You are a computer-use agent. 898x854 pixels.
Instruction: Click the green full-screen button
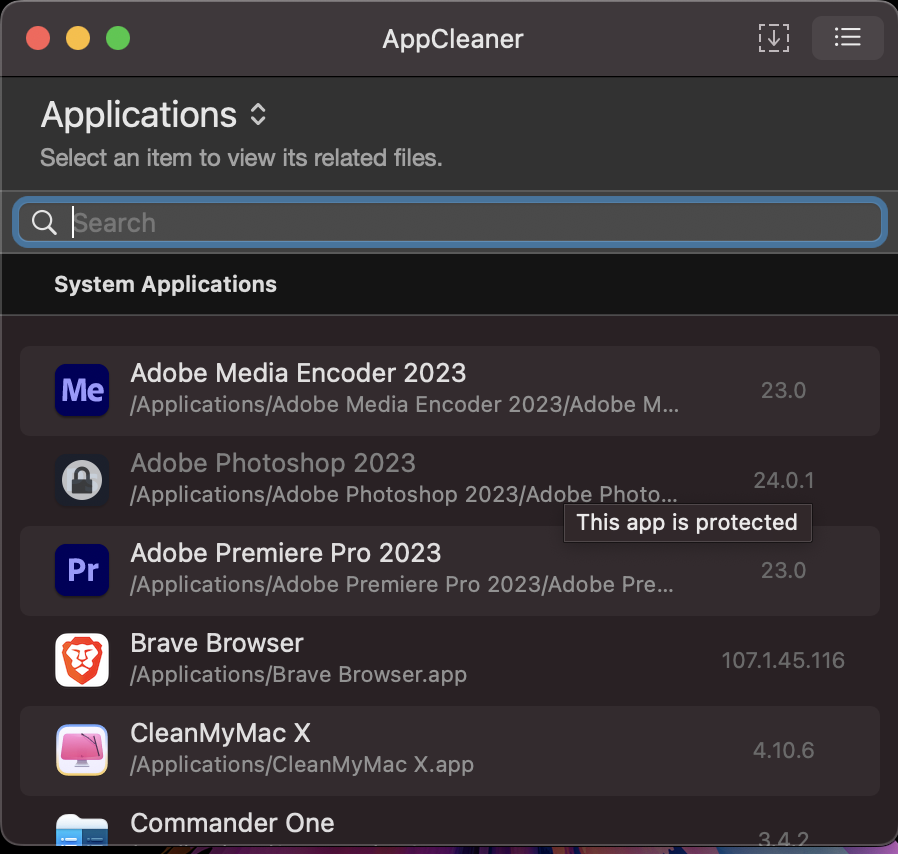(118, 38)
